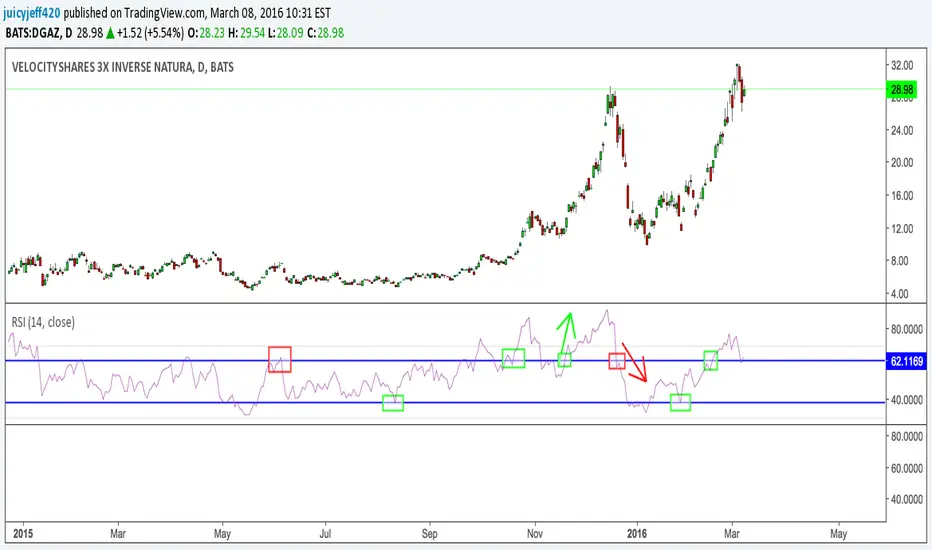Click the +1.52 (+5.54%) change value
Screen dimensions: 932x550
[150, 33]
